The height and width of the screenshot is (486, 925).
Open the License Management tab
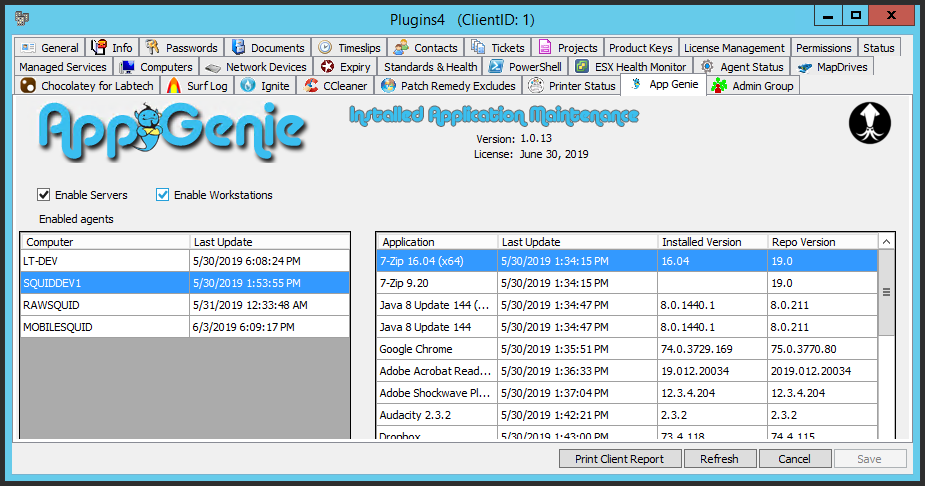click(x=734, y=48)
